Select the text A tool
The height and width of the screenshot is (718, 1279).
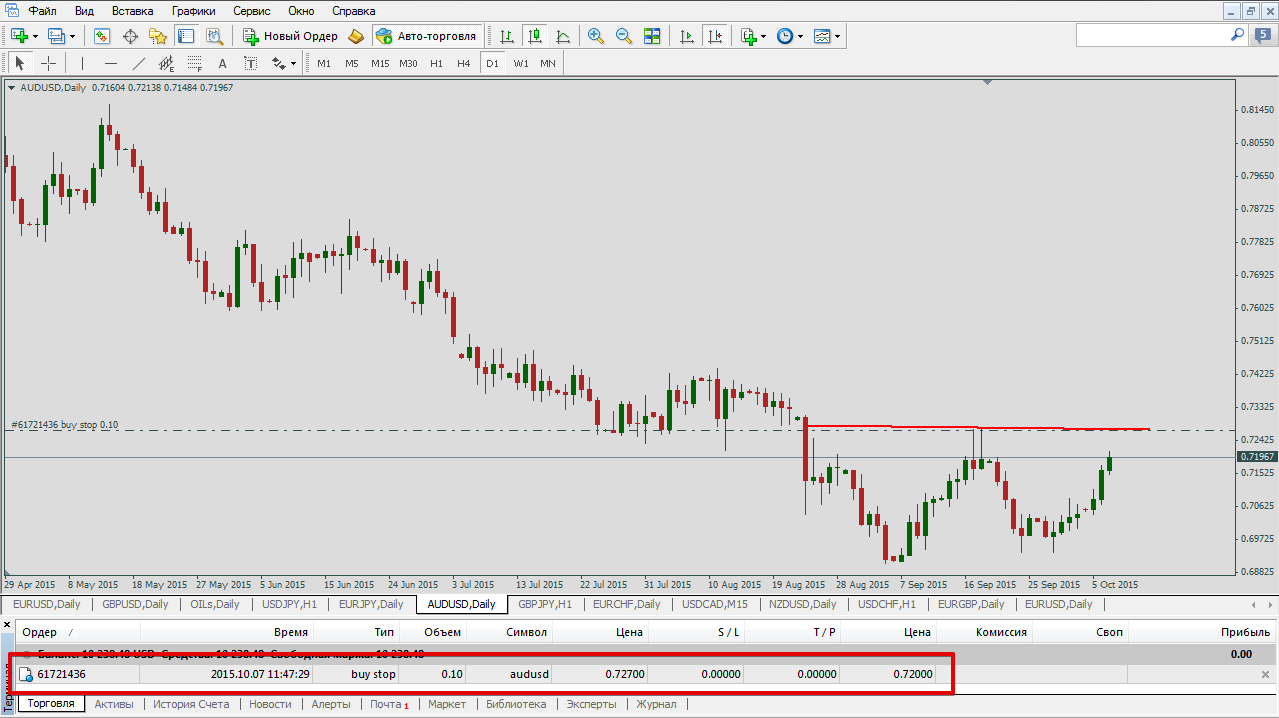point(222,63)
